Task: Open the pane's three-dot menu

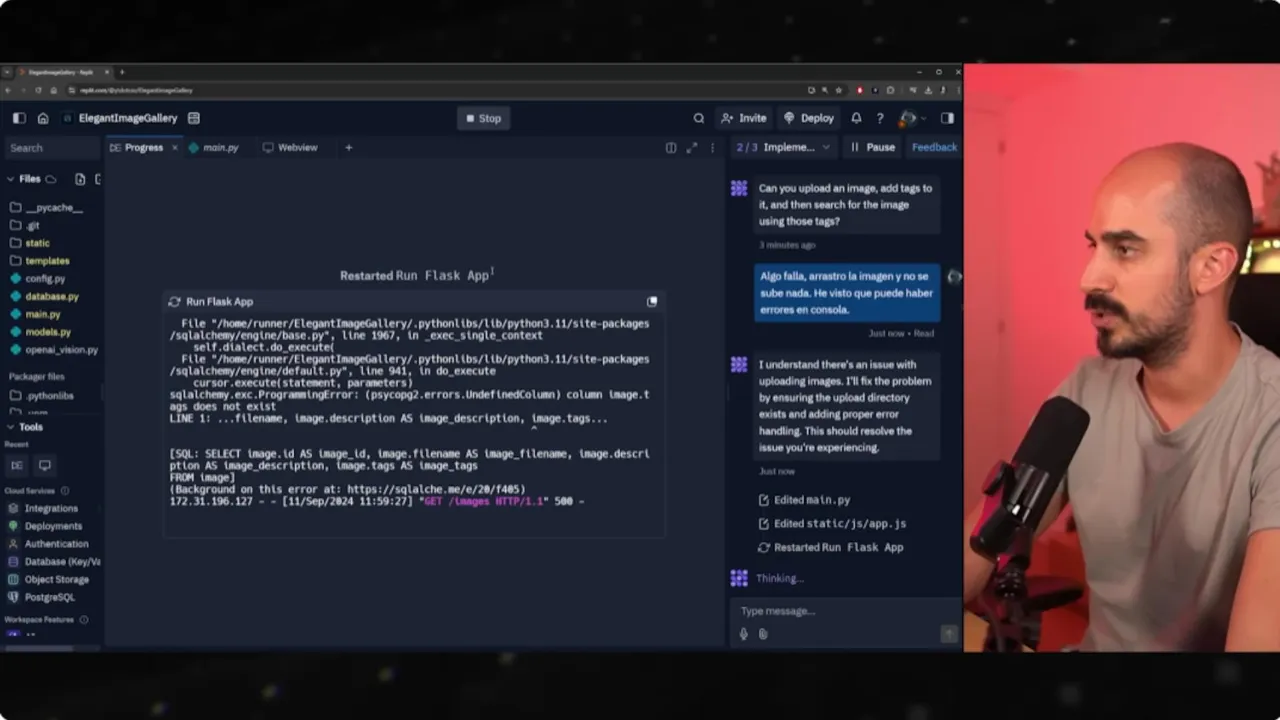Action: coord(712,148)
